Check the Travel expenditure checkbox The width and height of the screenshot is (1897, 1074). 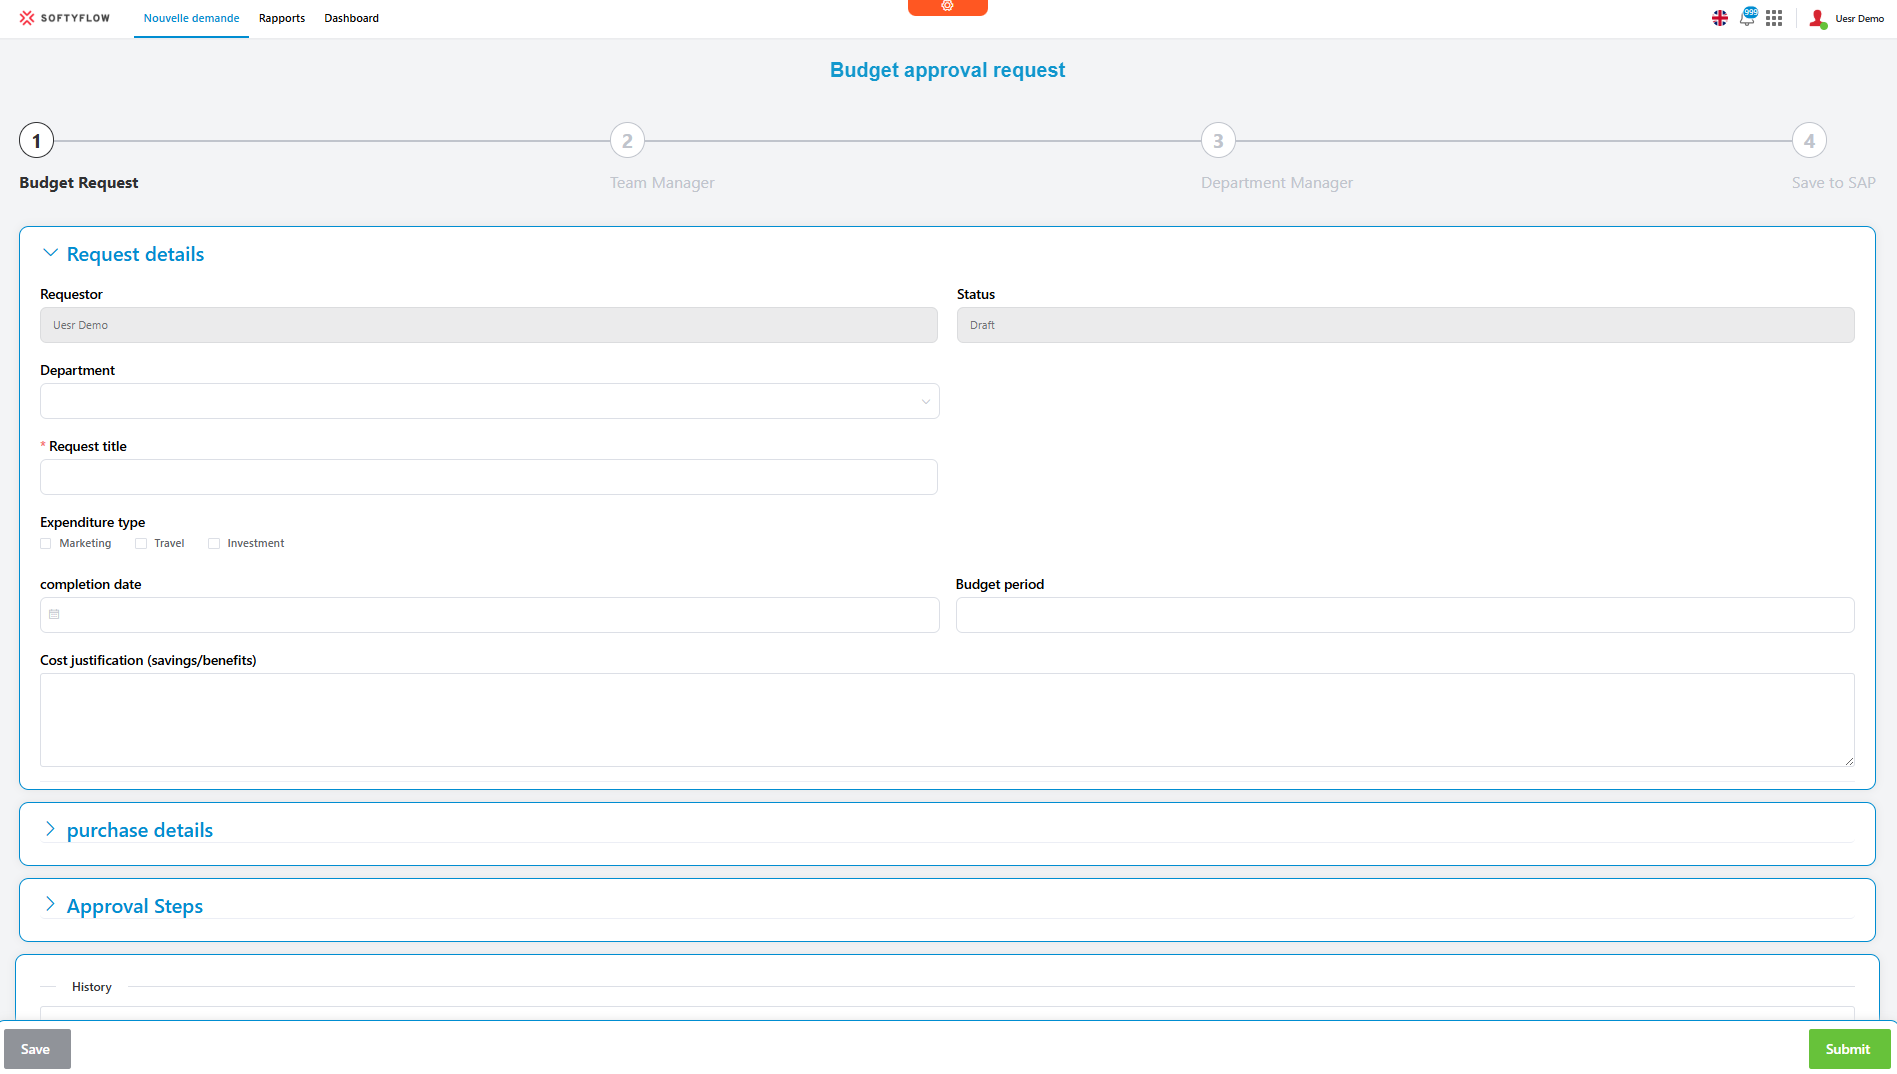pyautogui.click(x=141, y=544)
